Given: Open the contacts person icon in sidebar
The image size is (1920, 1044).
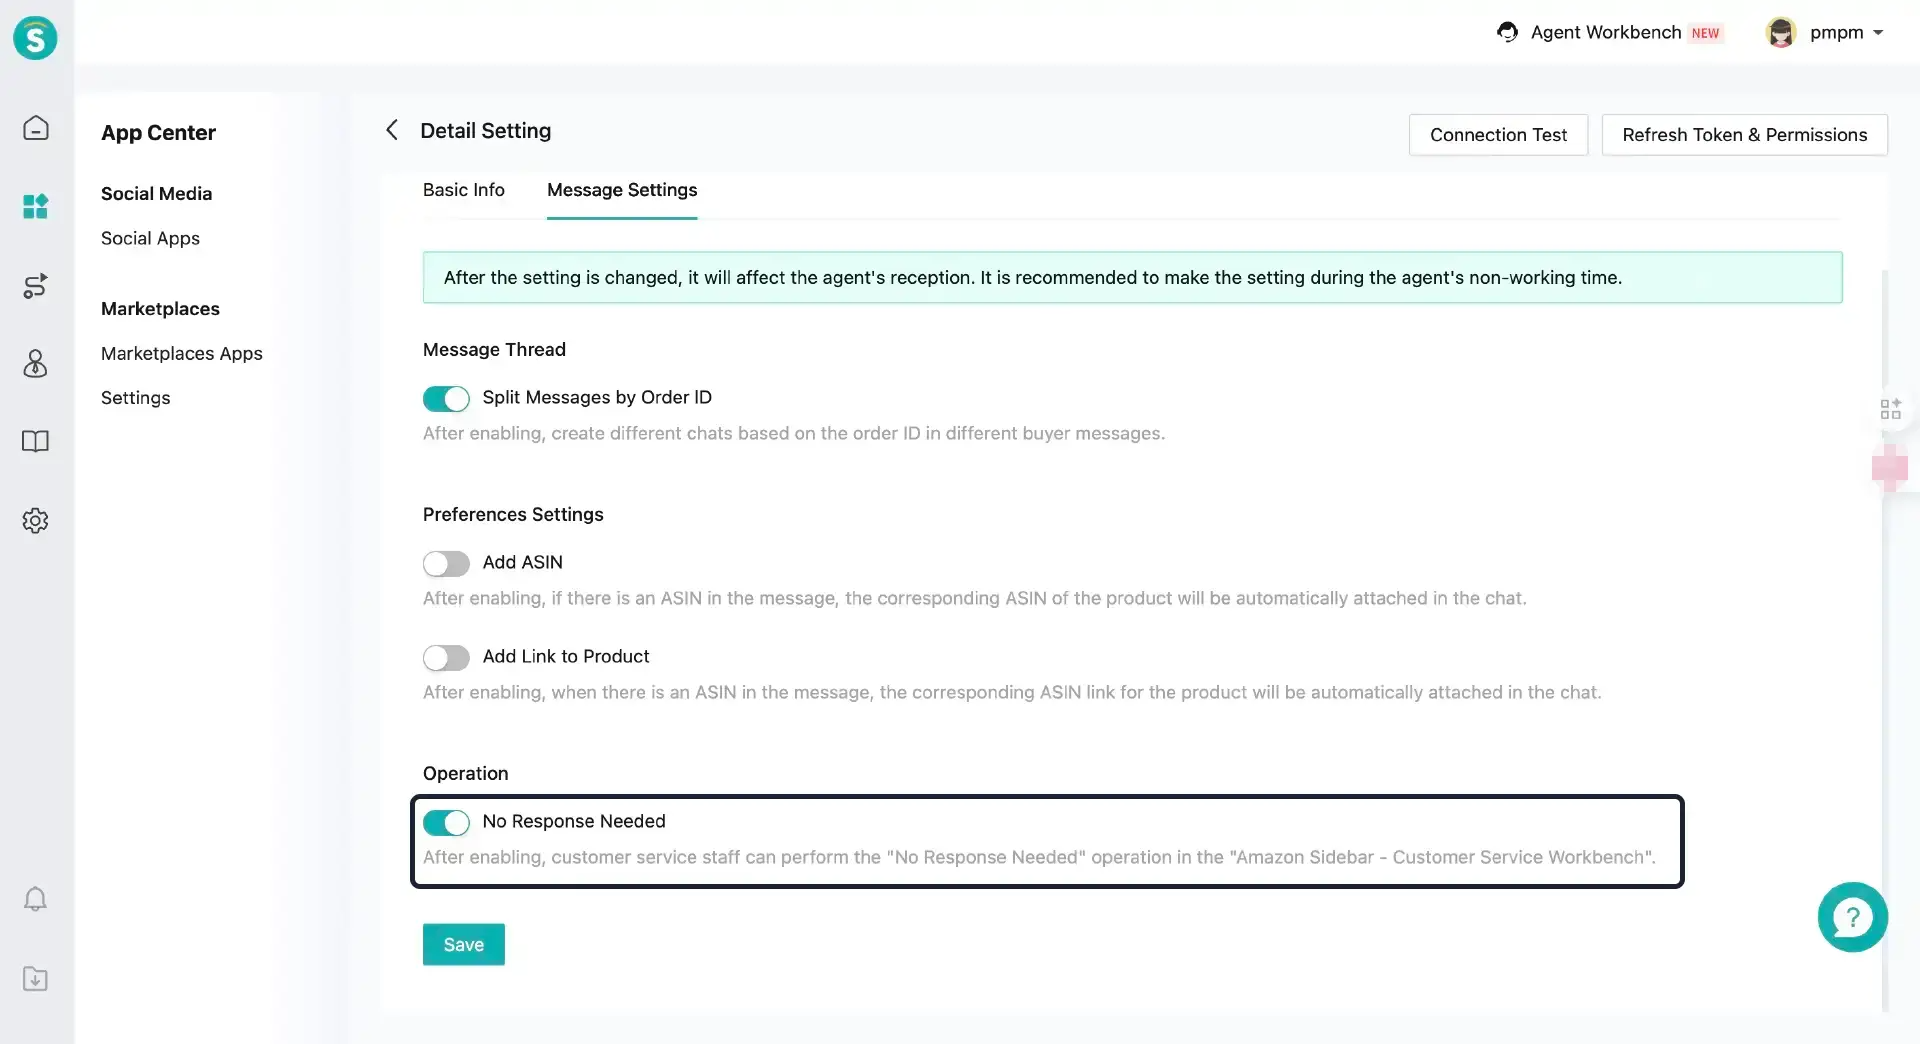Looking at the screenshot, I should tap(35, 363).
